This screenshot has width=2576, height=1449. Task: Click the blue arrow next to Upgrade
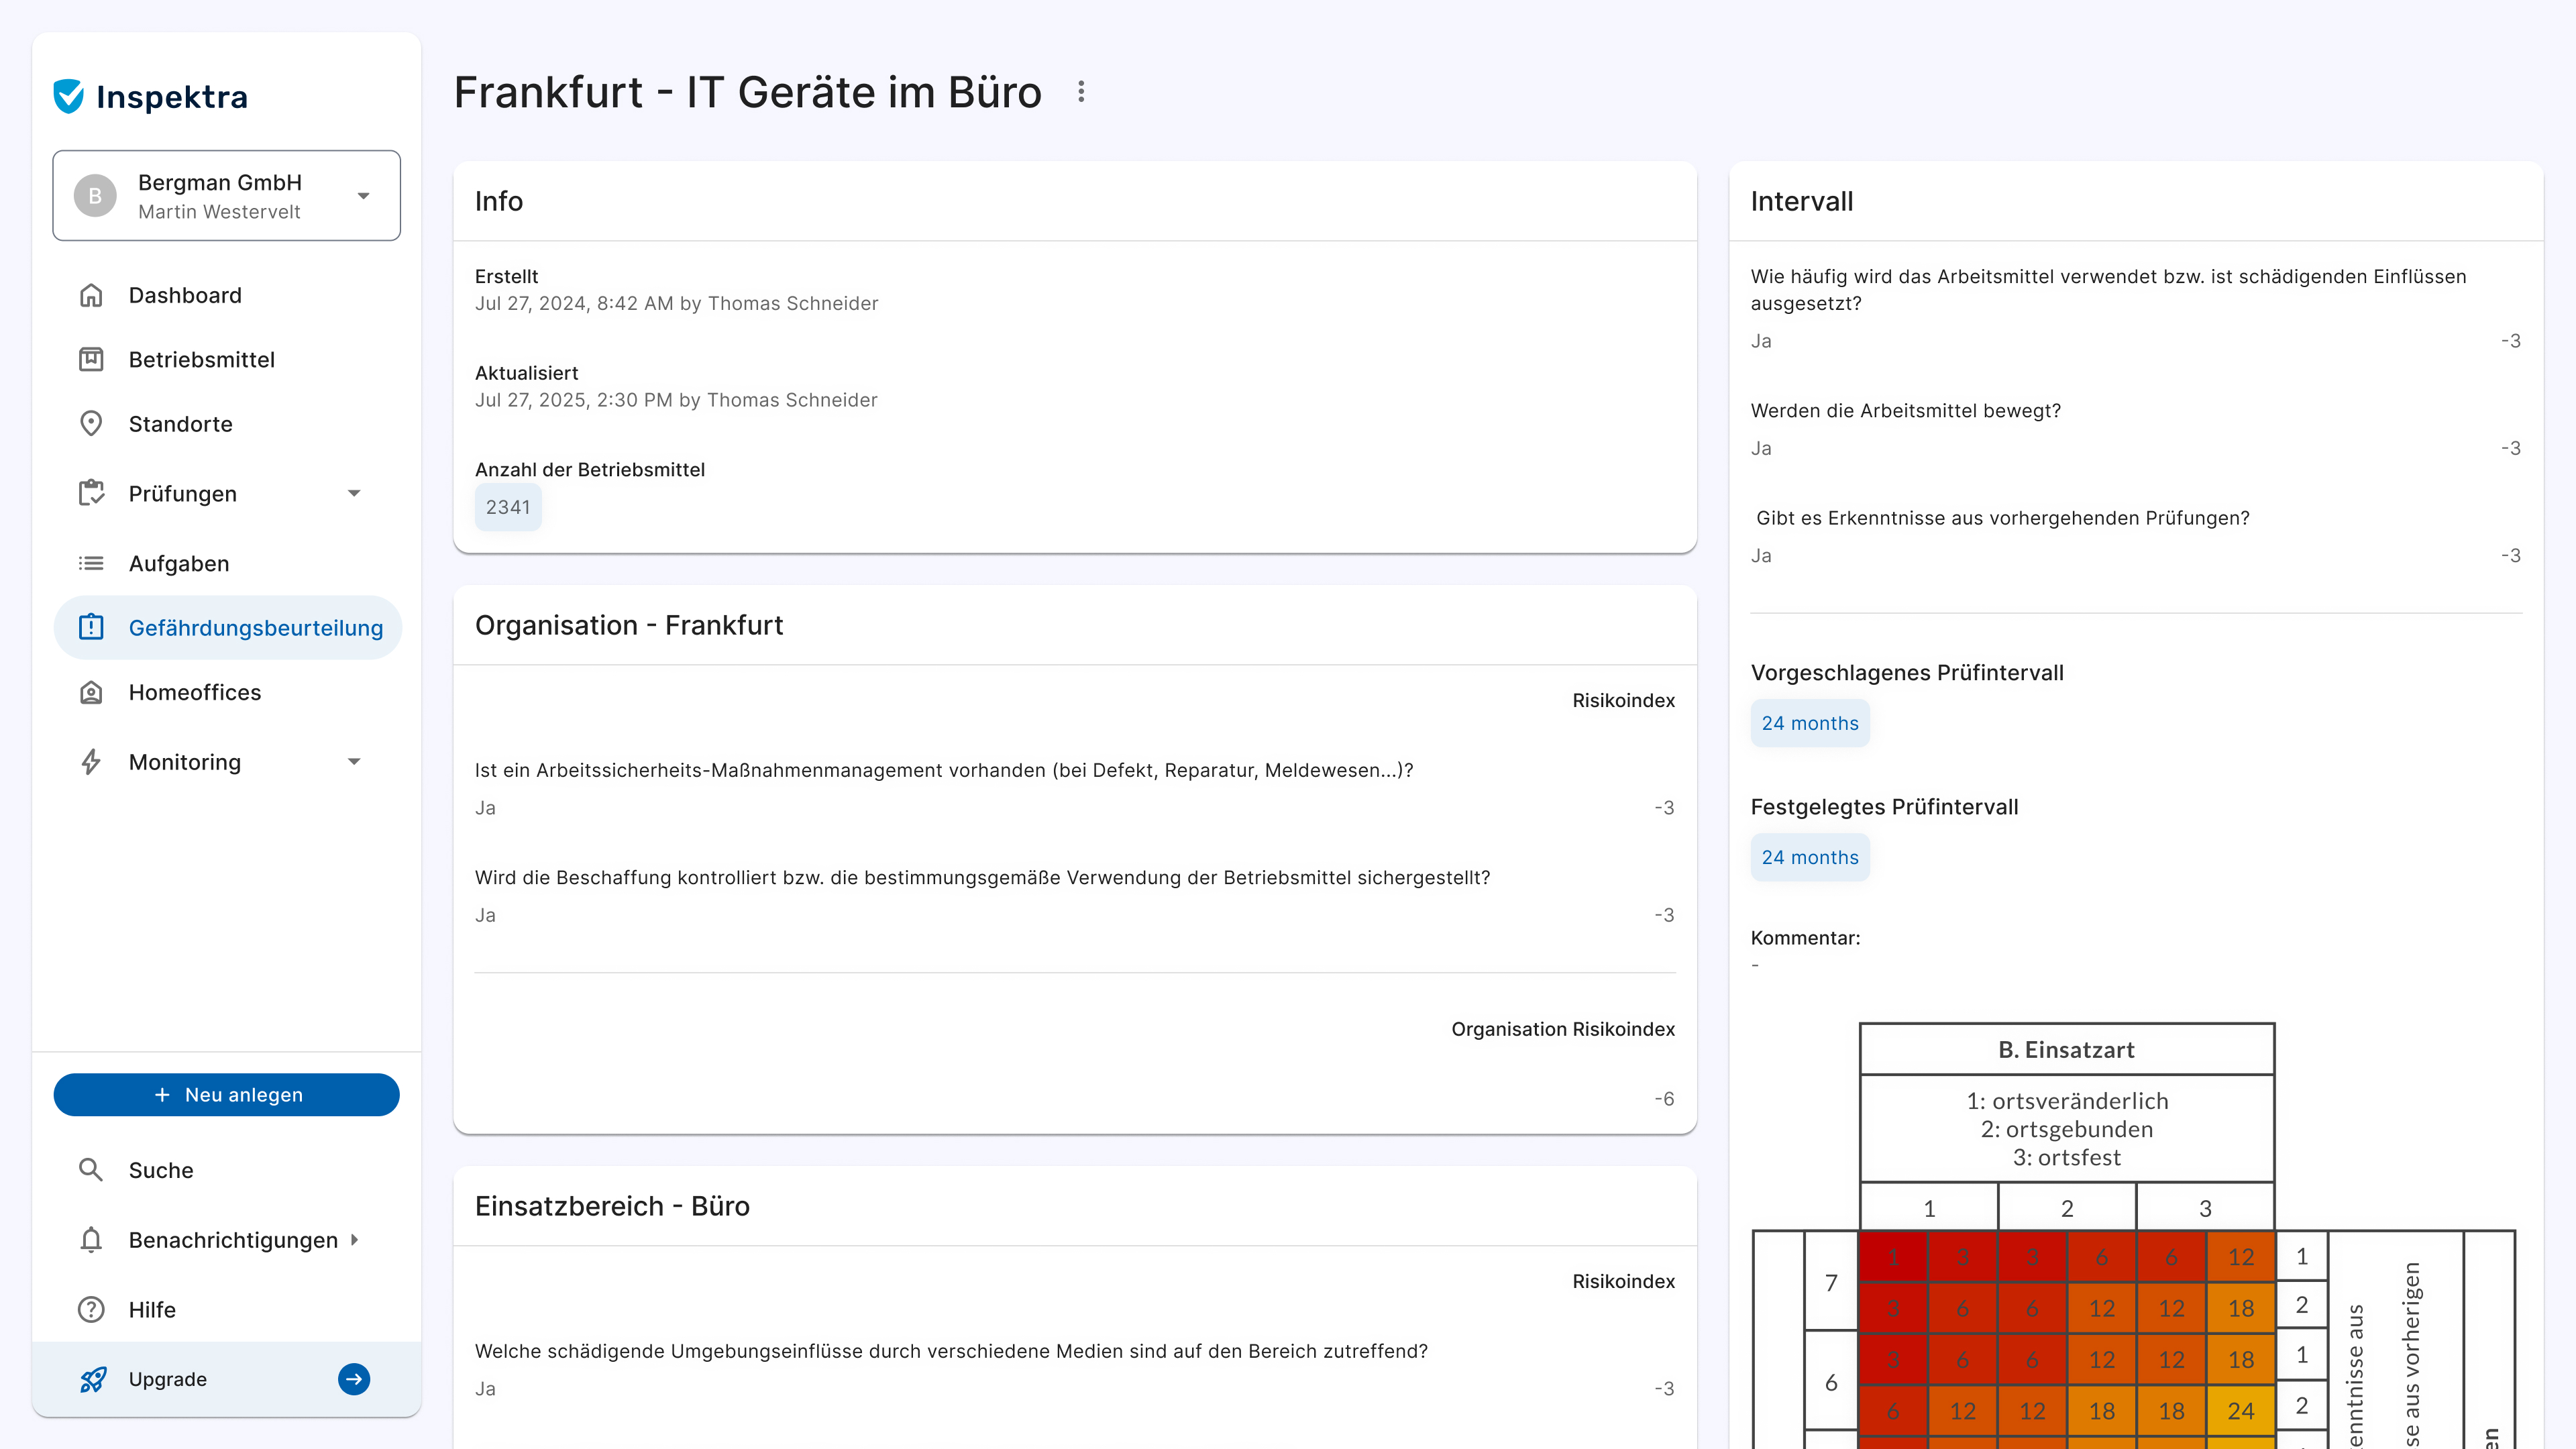click(x=354, y=1379)
